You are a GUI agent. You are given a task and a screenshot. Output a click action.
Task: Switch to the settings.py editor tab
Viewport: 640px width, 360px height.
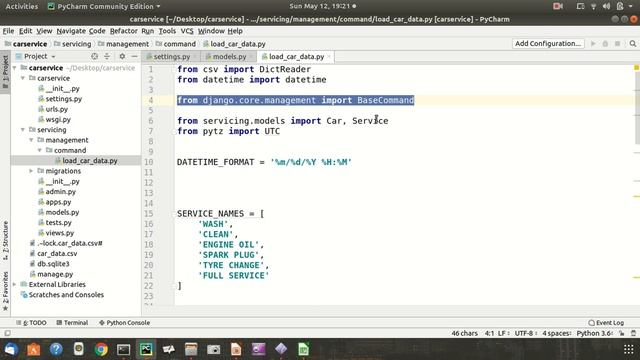tap(171, 57)
